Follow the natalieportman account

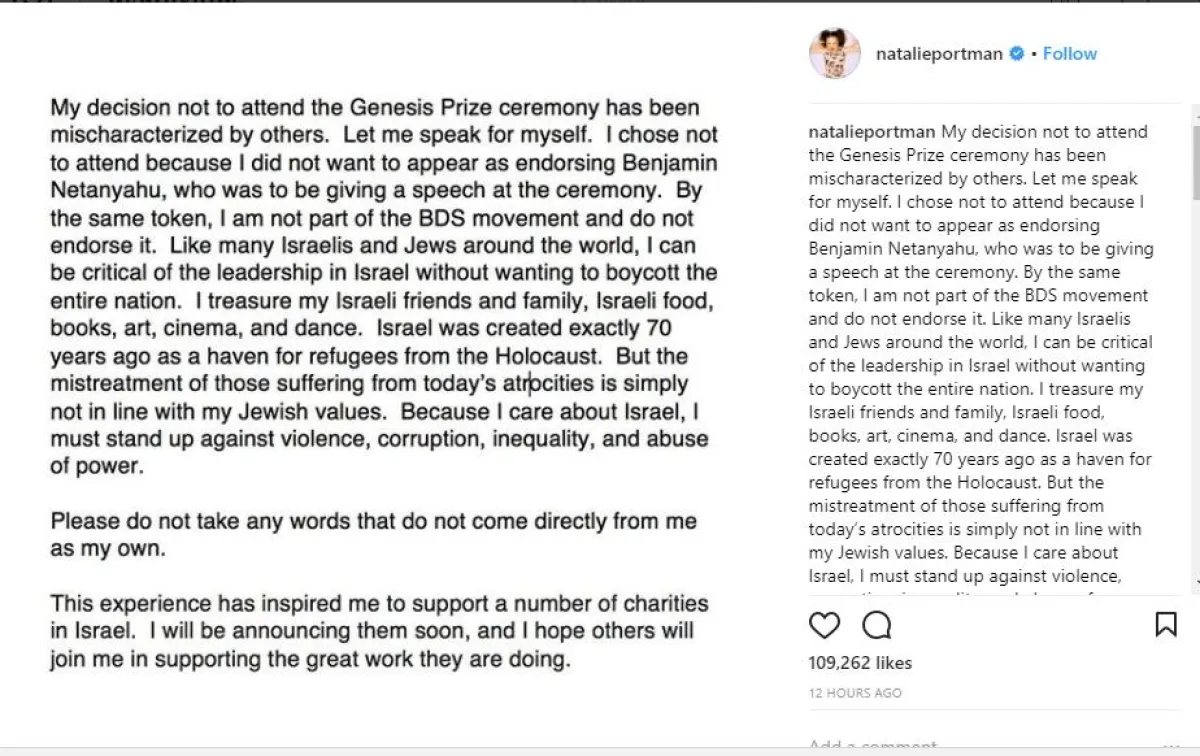(1069, 54)
